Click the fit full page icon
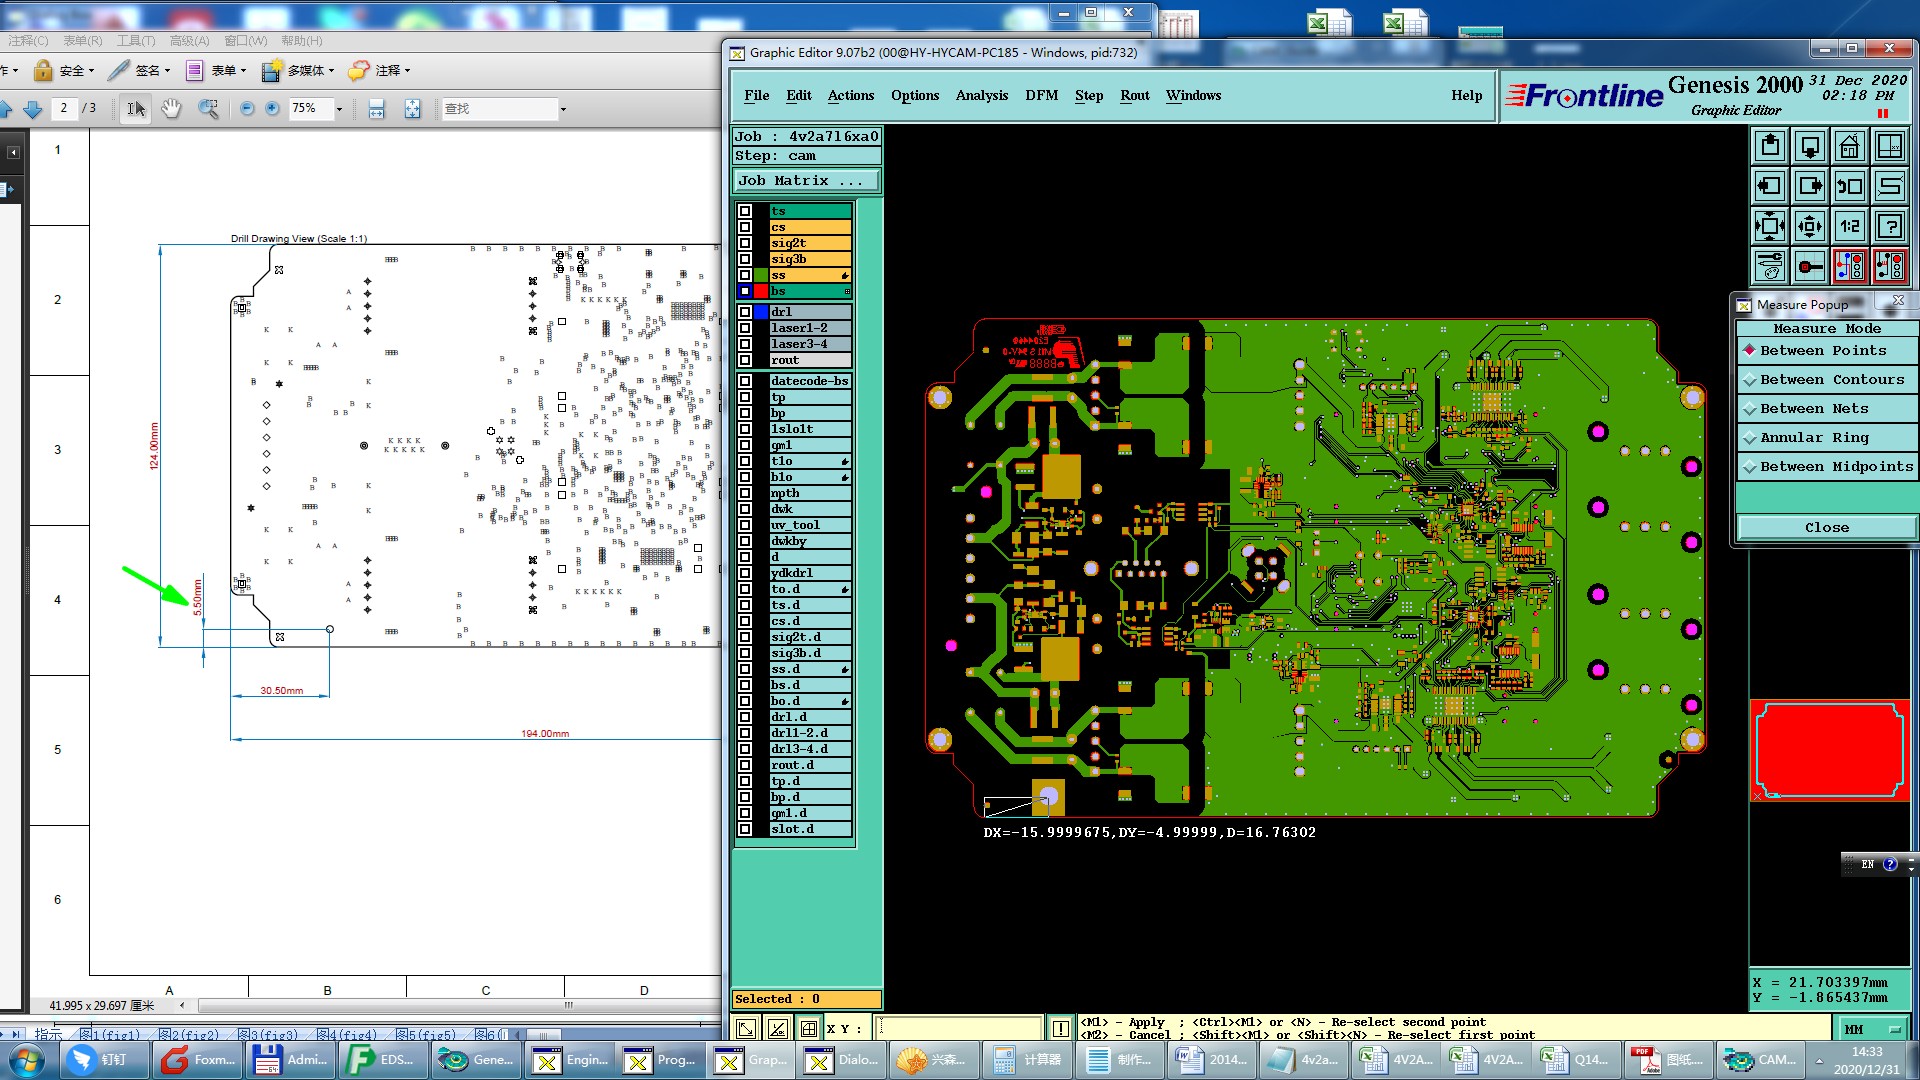Screen dimensions: 1920x1080 point(412,109)
